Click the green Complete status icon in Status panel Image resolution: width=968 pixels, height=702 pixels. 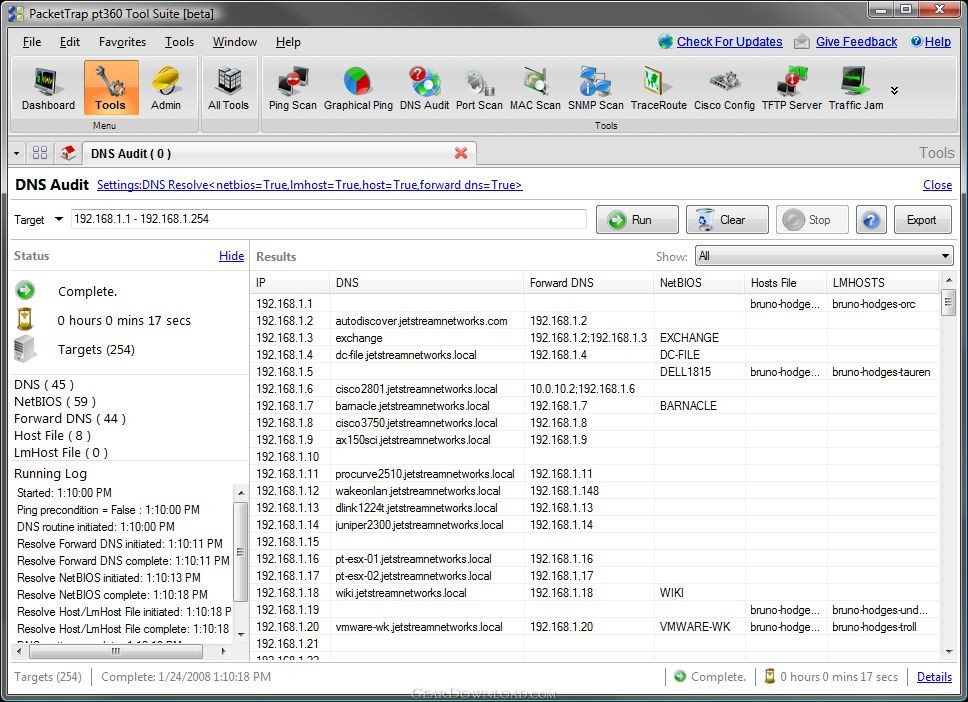(x=25, y=290)
